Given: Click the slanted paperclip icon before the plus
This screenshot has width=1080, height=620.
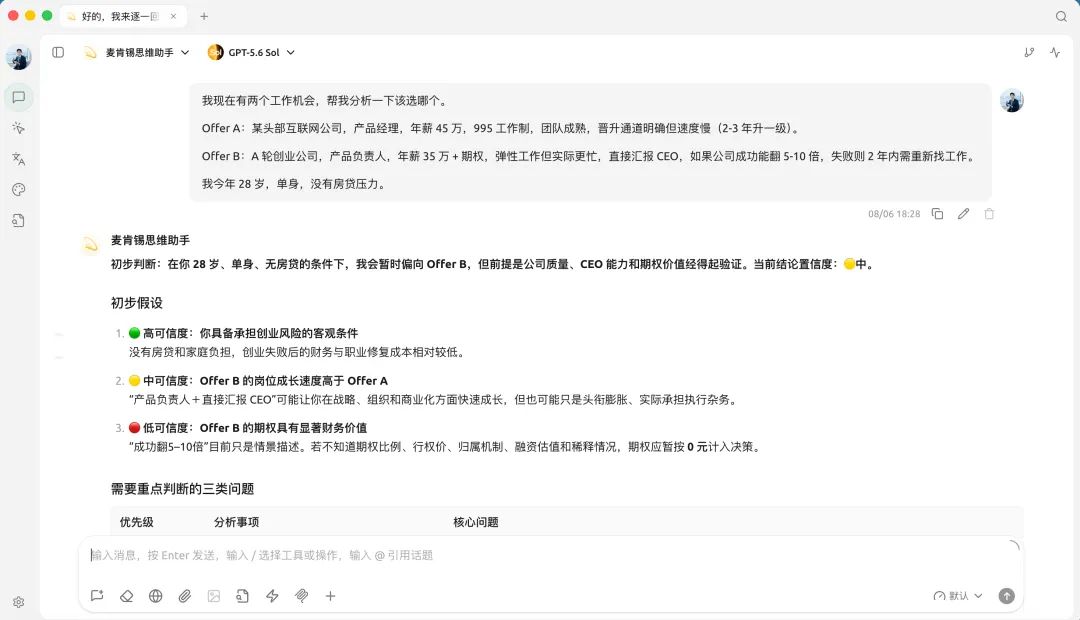Looking at the screenshot, I should (302, 596).
